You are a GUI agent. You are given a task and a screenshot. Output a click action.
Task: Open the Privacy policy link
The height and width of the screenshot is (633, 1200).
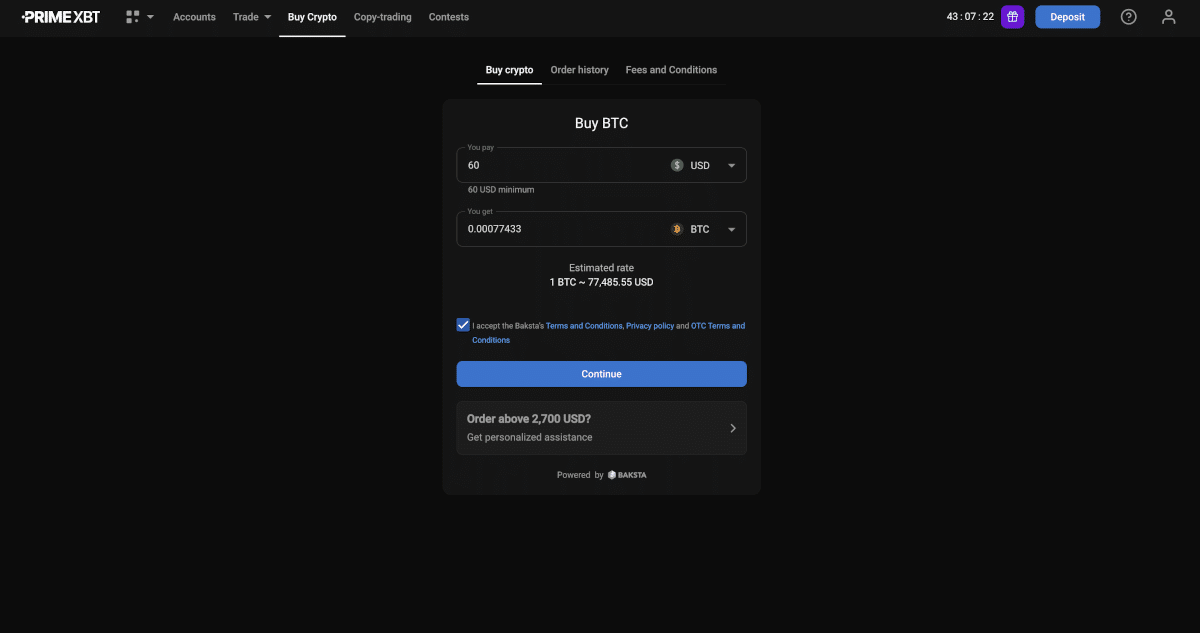coord(650,326)
